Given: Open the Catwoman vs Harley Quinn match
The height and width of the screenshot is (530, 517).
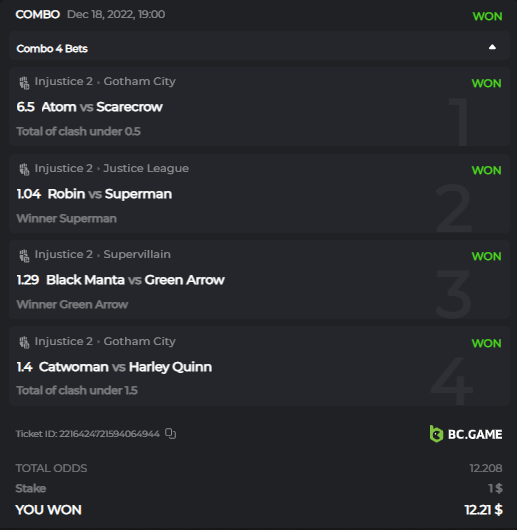Looking at the screenshot, I should (x=125, y=367).
